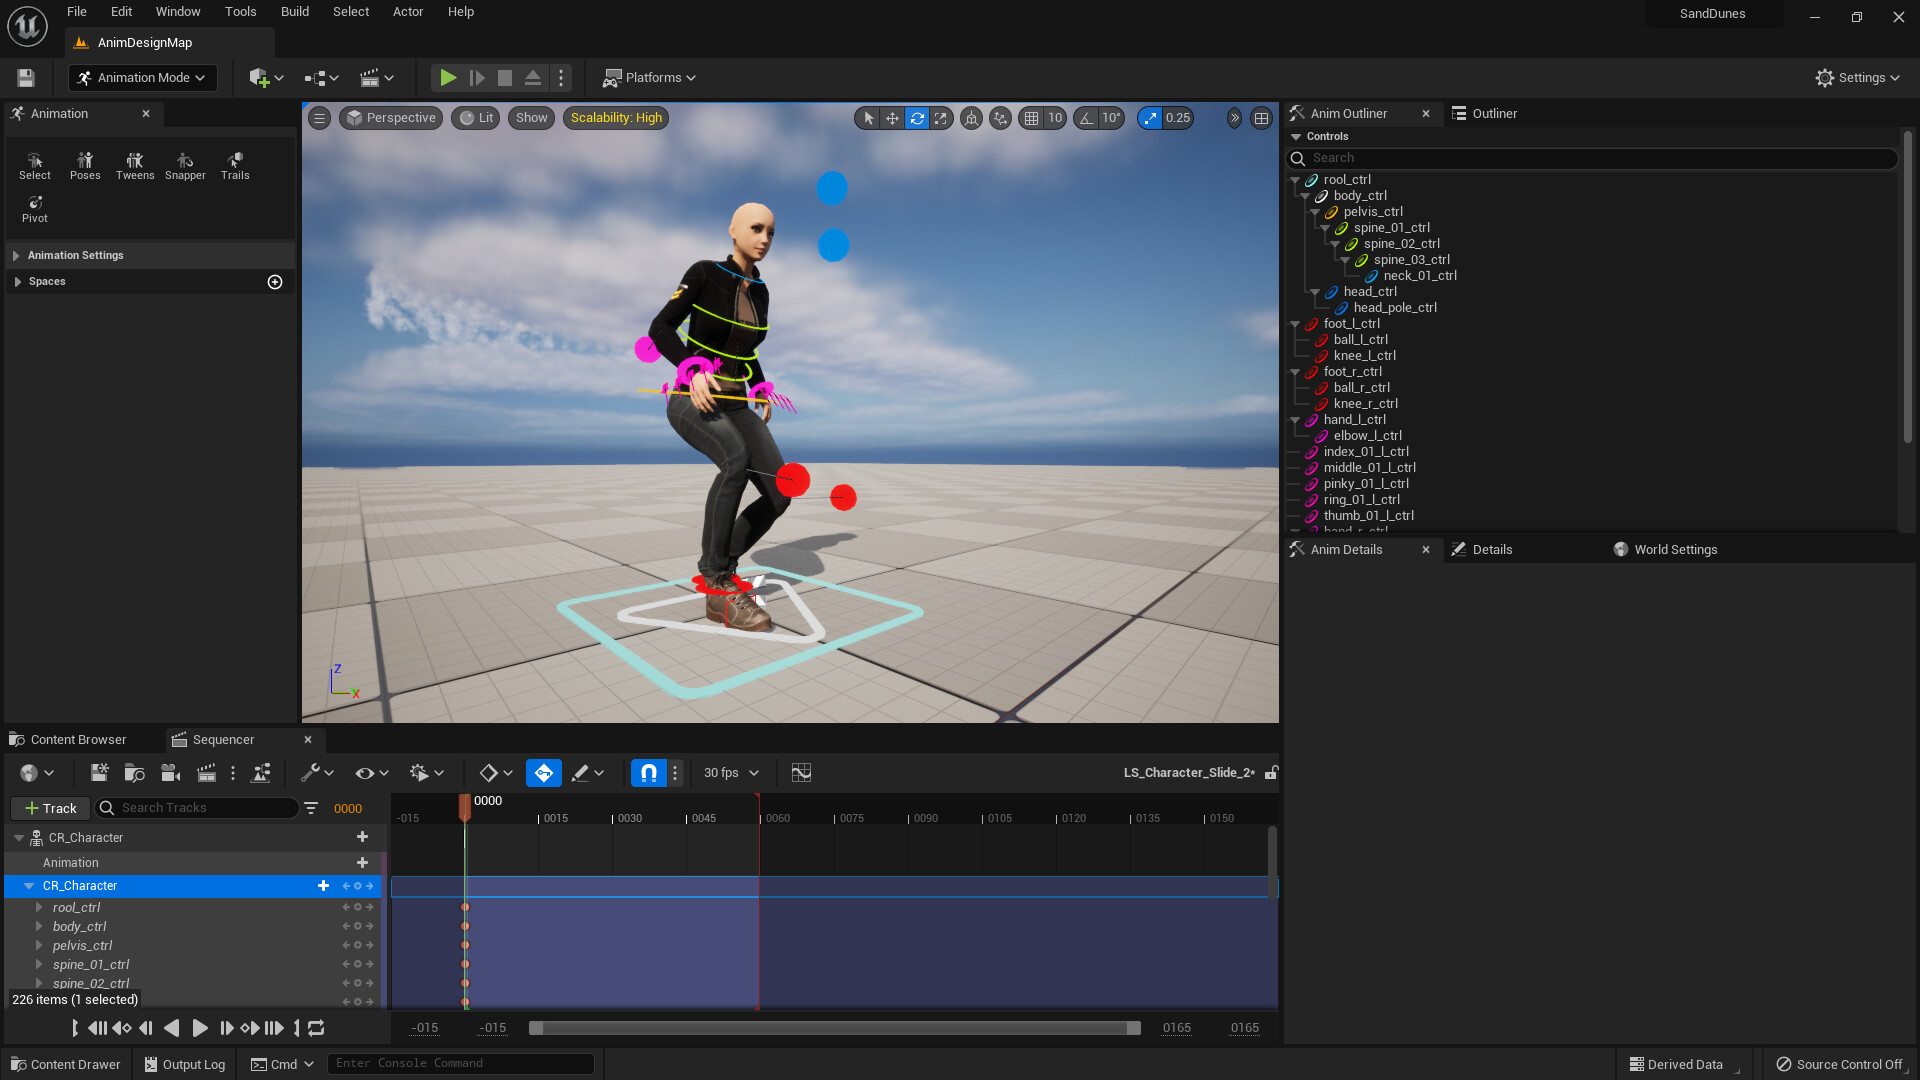Image resolution: width=1920 pixels, height=1080 pixels.
Task: Select the Pivot tool
Action: pyautogui.click(x=35, y=208)
